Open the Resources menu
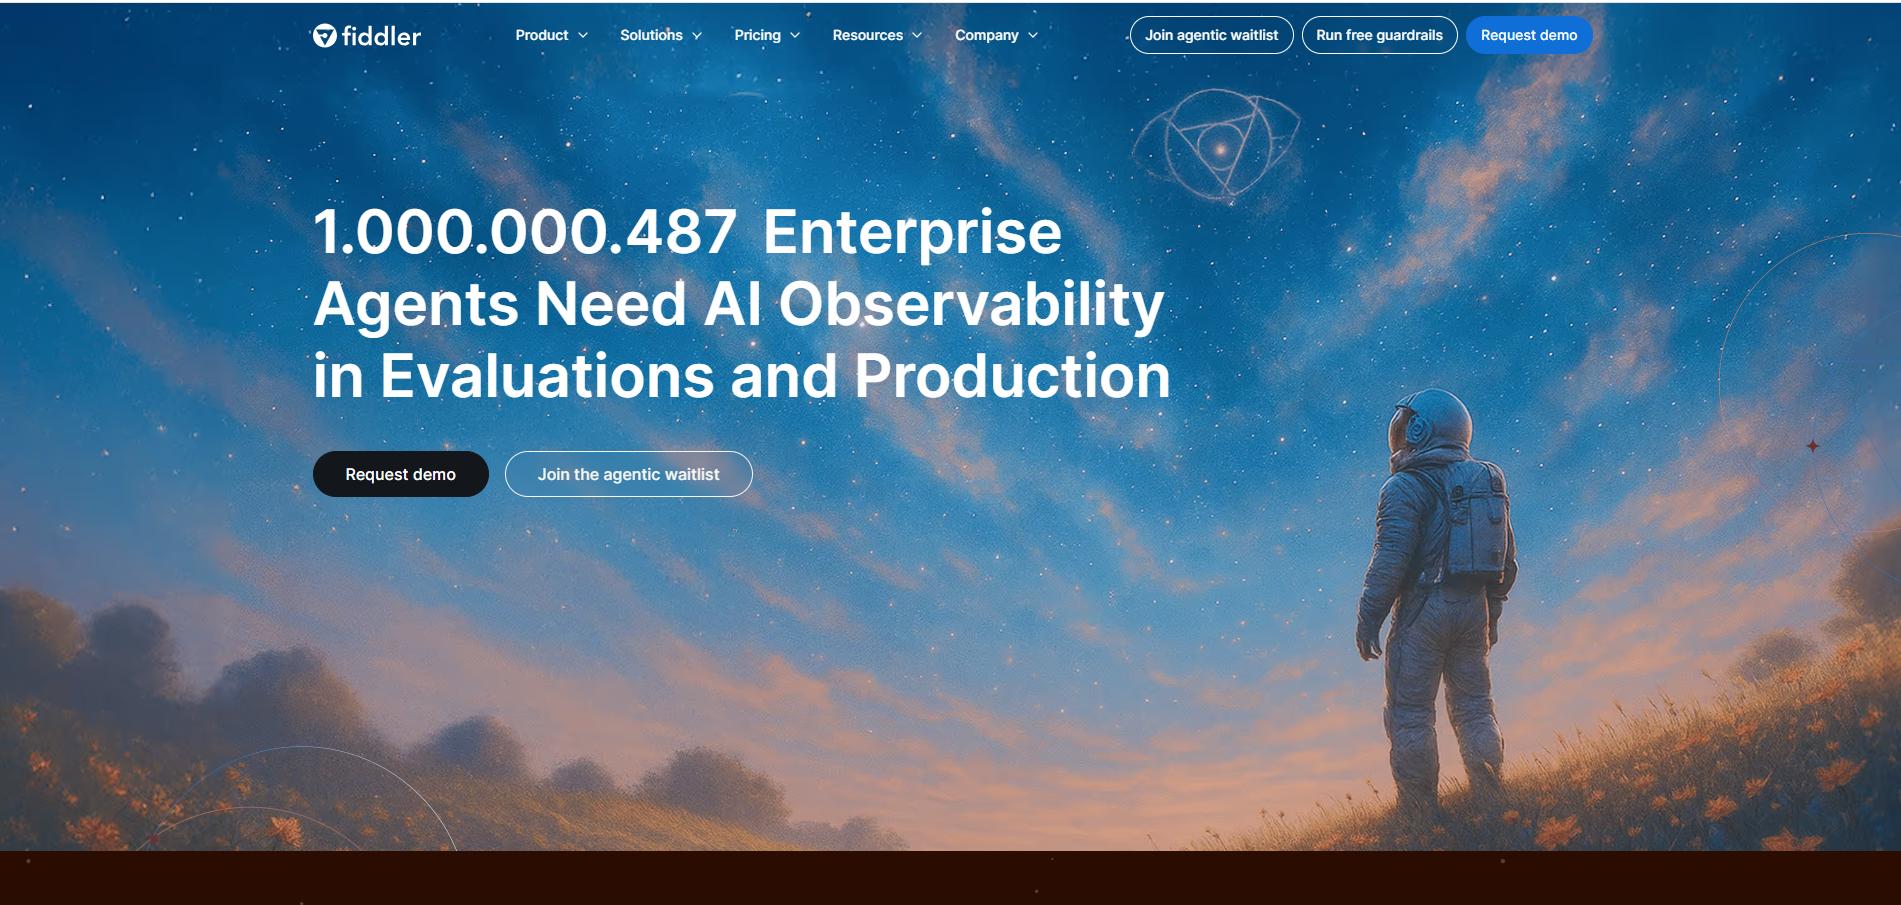This screenshot has height=905, width=1901. pyautogui.click(x=867, y=35)
